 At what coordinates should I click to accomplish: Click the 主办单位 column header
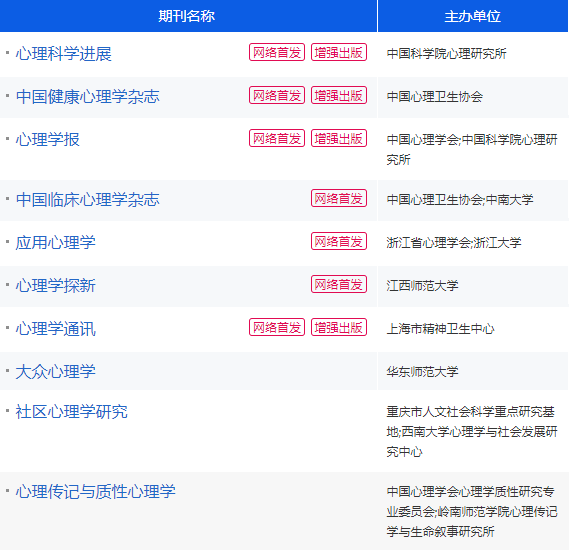tap(472, 16)
